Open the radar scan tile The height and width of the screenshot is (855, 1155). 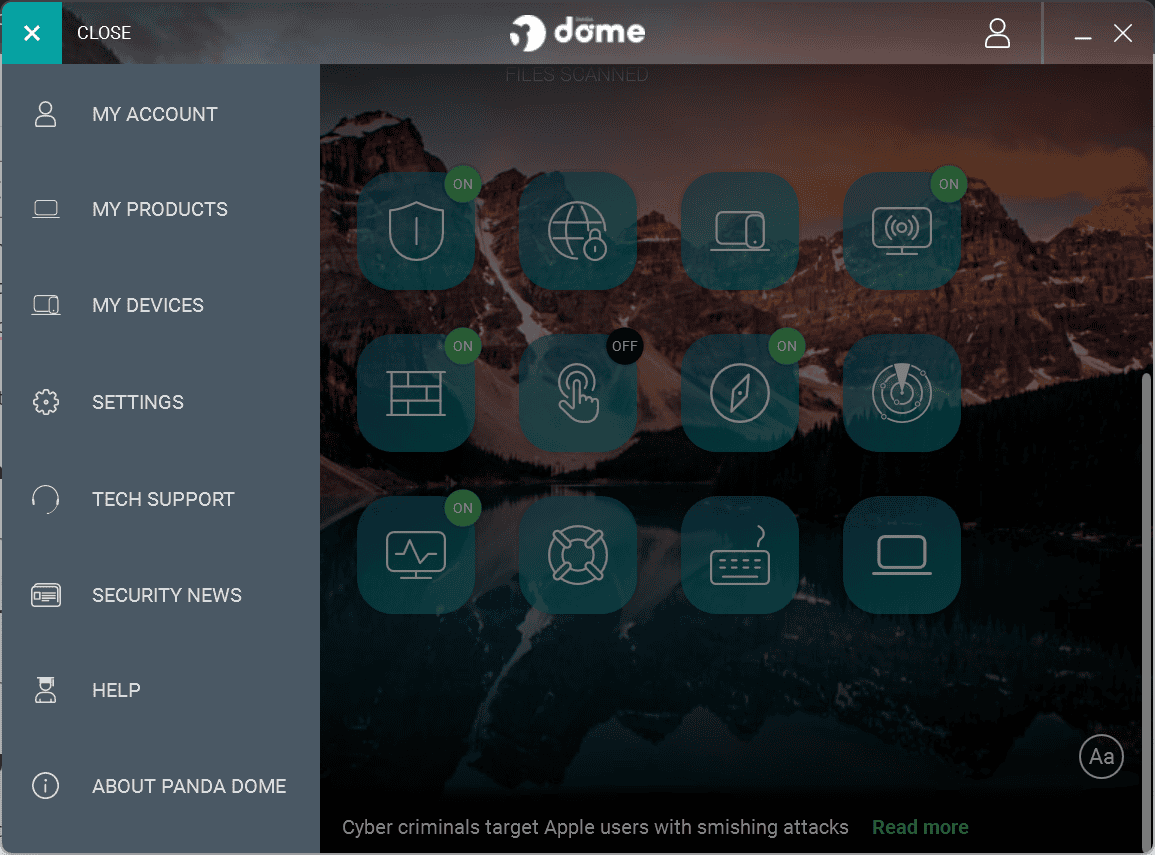tap(902, 393)
